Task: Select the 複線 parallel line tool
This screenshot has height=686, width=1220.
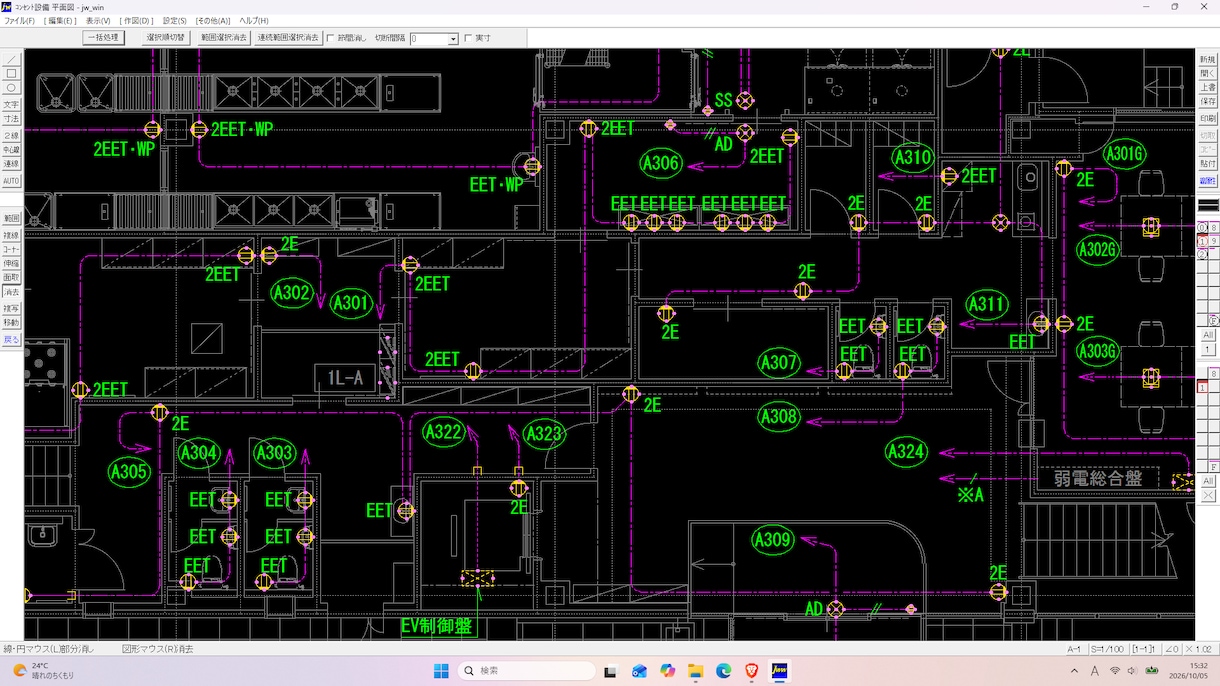Action: point(12,236)
